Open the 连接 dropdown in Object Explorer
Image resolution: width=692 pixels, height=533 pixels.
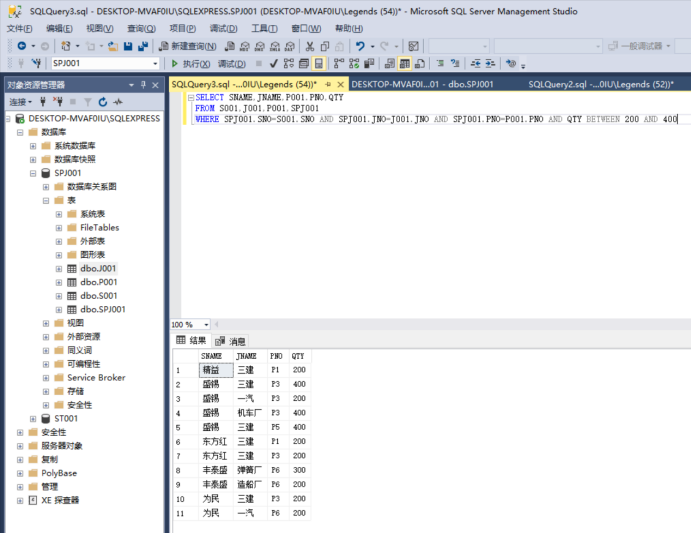click(x=21, y=102)
